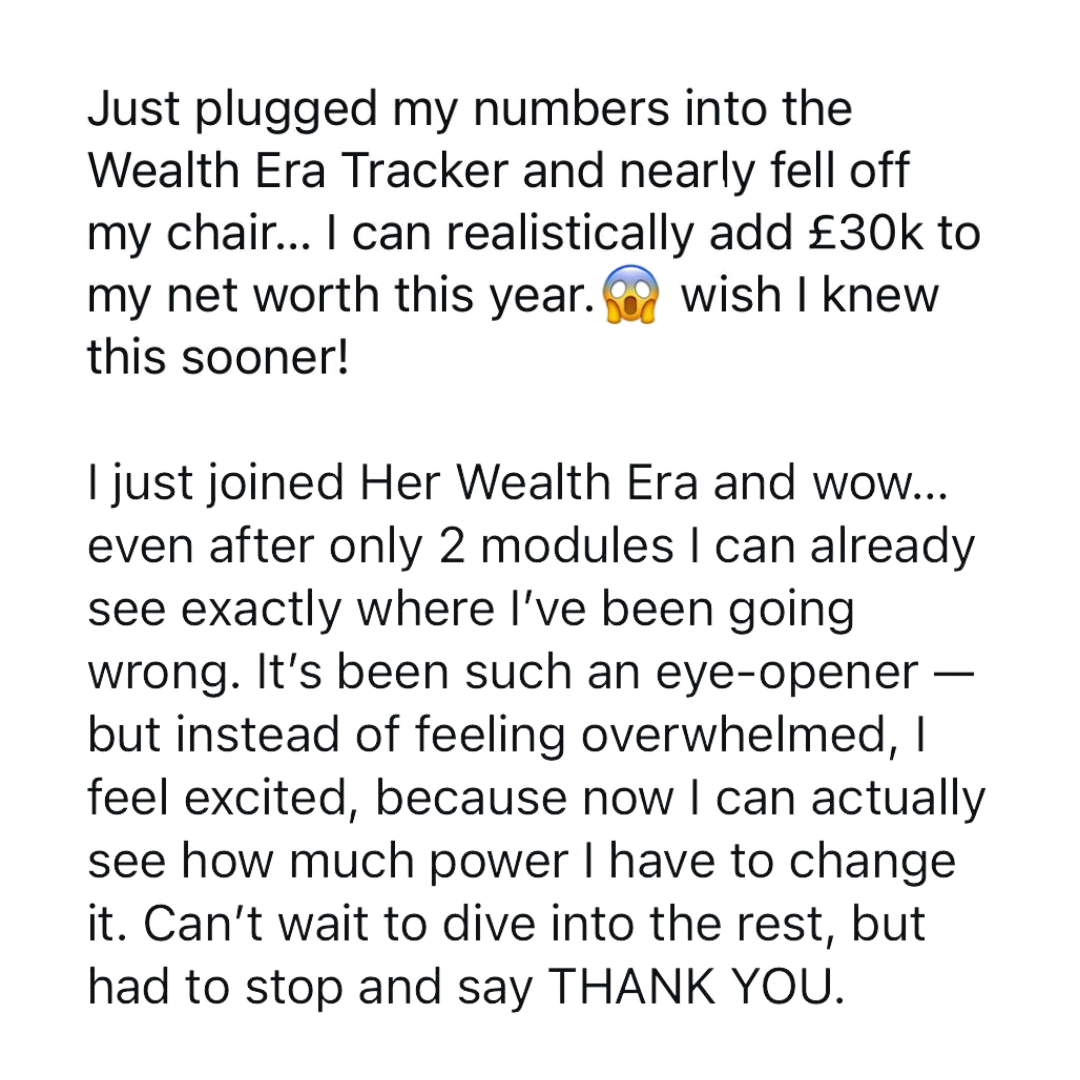
Task: Click the words "my chair"
Action: coord(189,234)
